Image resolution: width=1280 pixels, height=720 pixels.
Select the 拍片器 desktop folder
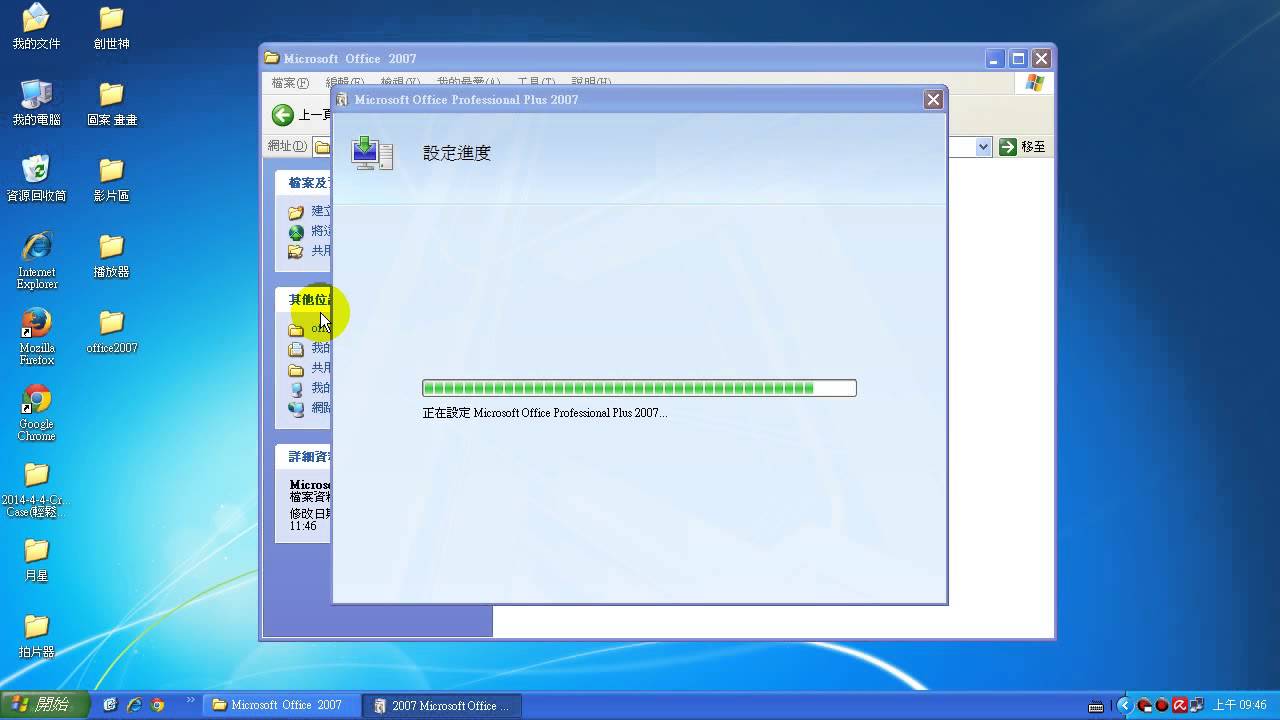[36, 635]
